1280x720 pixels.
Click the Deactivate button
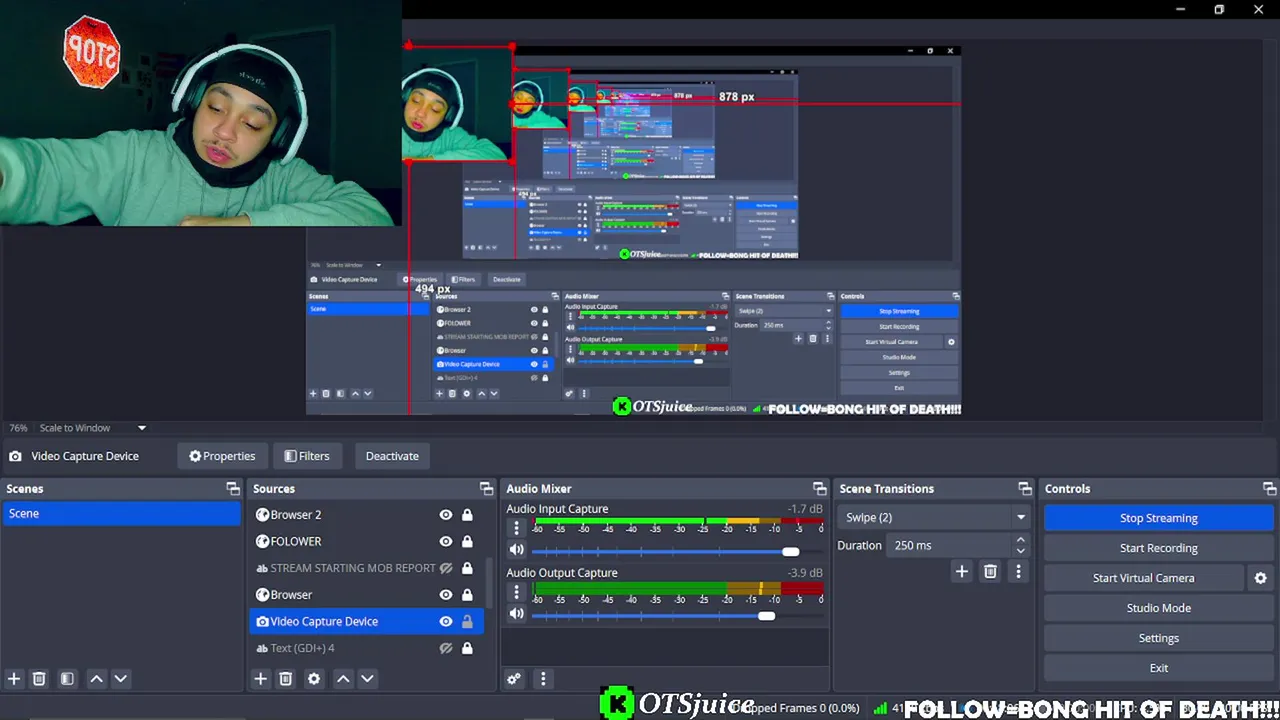point(392,456)
